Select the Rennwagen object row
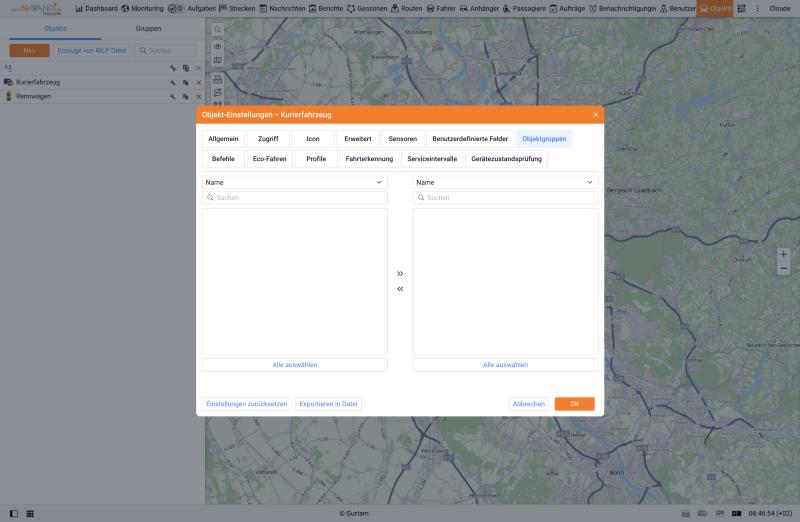This screenshot has width=800, height=522. pyautogui.click(x=102, y=96)
